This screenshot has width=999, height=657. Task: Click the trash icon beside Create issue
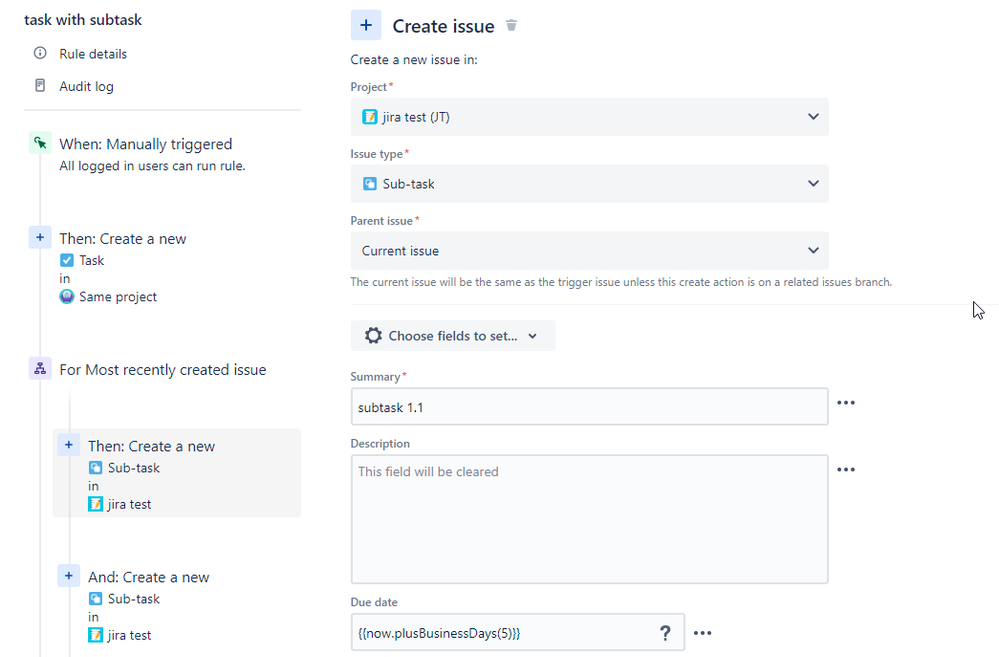point(512,26)
